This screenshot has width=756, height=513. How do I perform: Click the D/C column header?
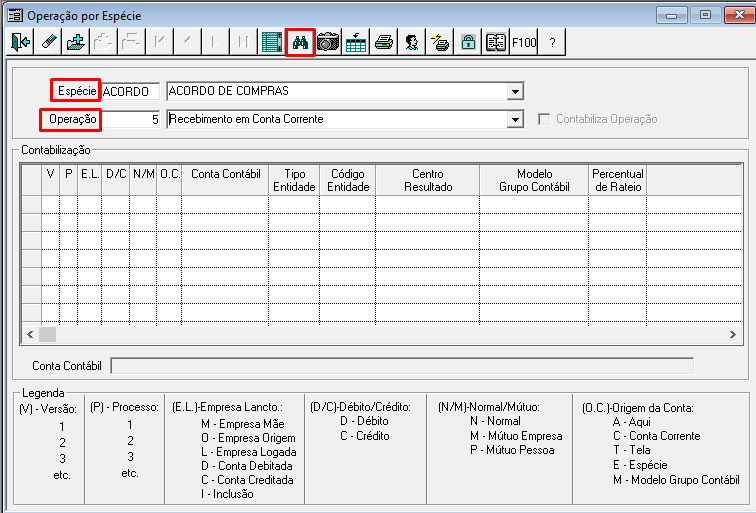116,180
